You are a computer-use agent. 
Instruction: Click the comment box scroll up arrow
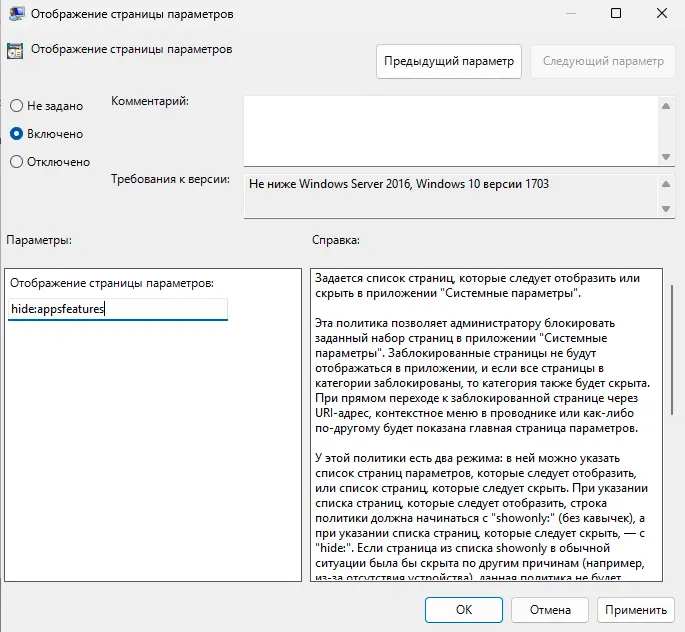665,104
